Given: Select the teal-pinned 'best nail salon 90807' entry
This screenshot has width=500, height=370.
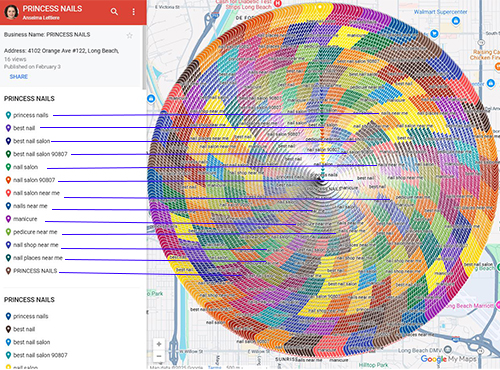Looking at the screenshot, I should (40, 355).
